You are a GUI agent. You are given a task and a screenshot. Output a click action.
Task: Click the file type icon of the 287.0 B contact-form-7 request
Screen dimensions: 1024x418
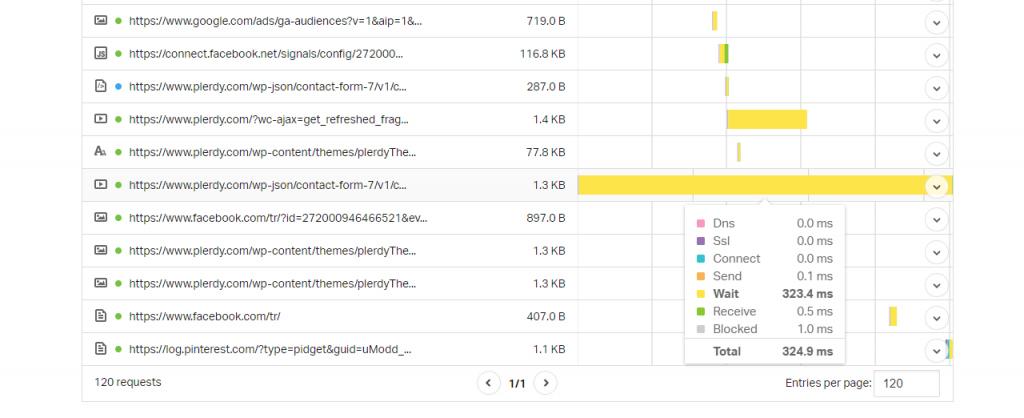tap(100, 86)
